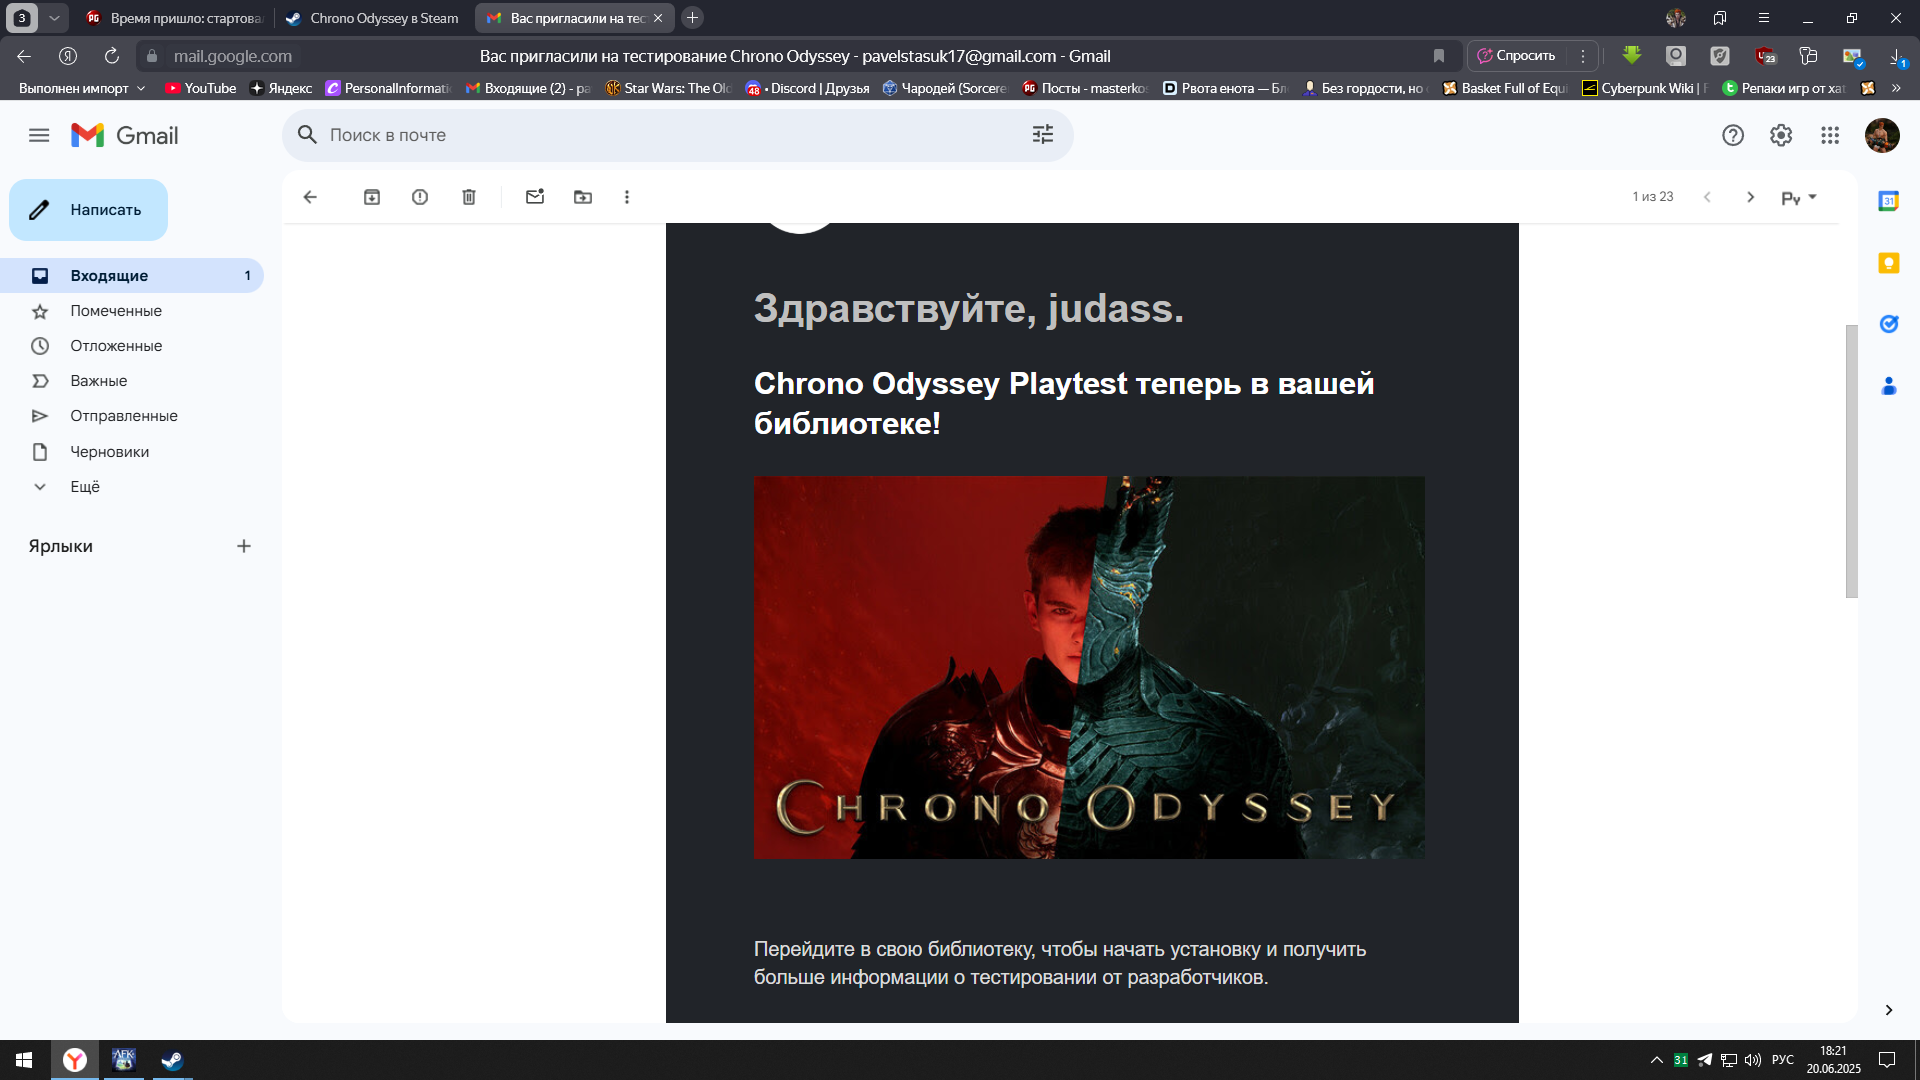Image resolution: width=1920 pixels, height=1080 pixels.
Task: Click the Google account avatar
Action: (1882, 135)
